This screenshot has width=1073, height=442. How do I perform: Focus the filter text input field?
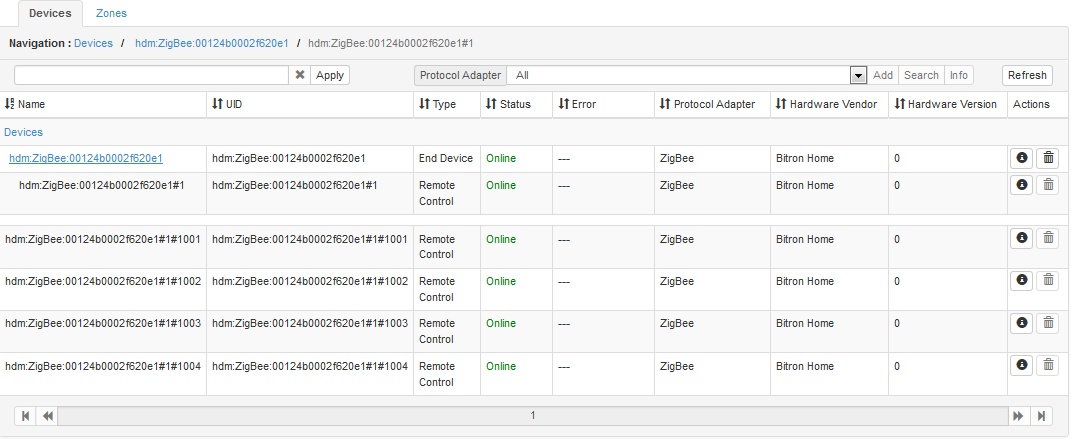[151, 75]
